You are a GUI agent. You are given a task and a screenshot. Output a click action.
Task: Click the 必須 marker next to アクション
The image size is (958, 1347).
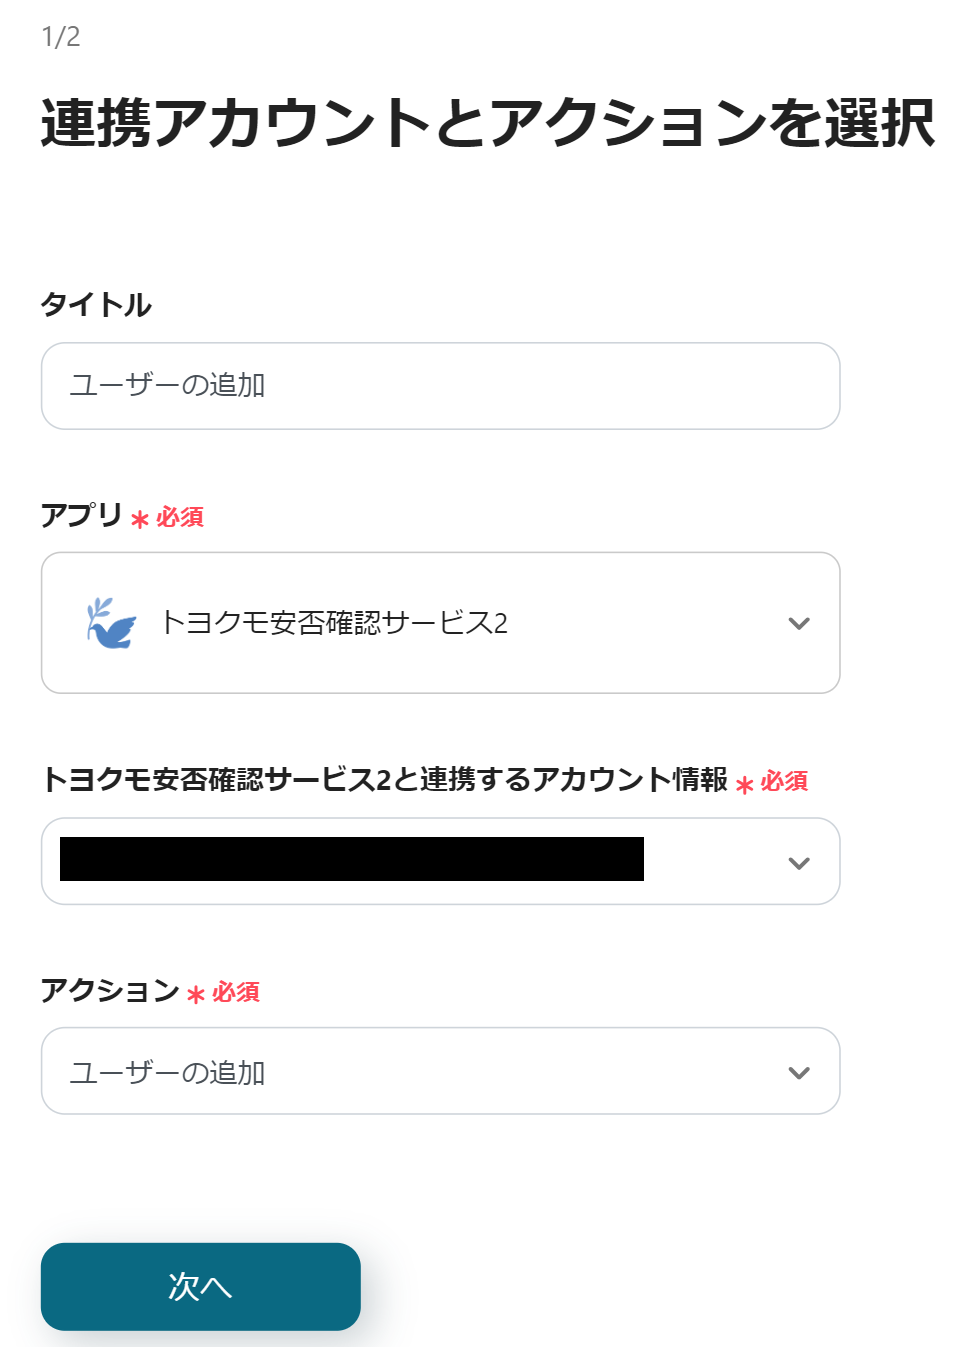click(236, 992)
